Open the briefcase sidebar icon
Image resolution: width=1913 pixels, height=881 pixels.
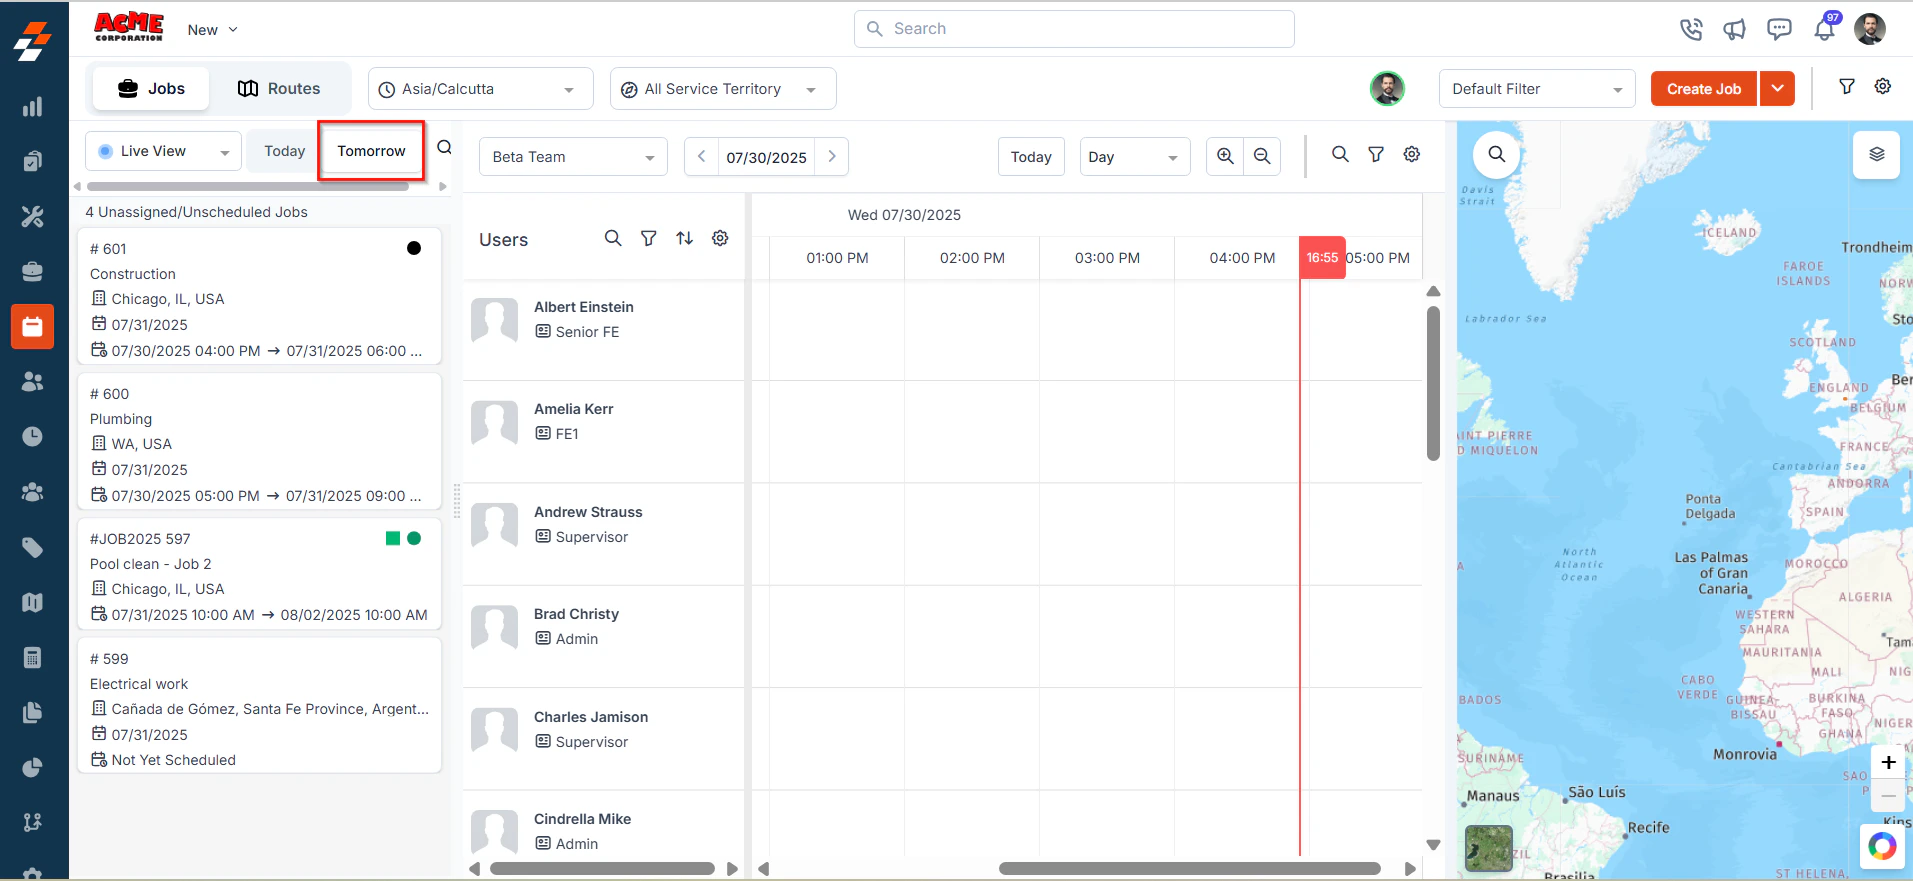[33, 271]
